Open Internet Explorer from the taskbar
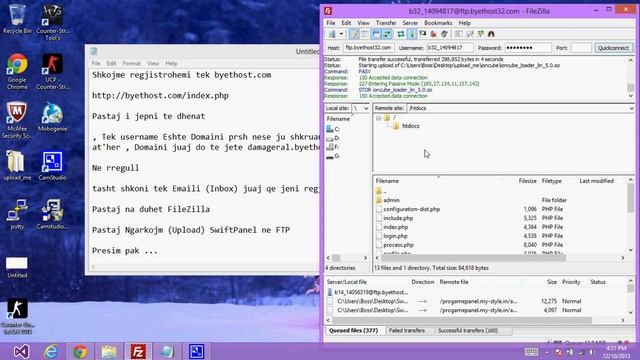This screenshot has width=640, height=360. coord(51,351)
